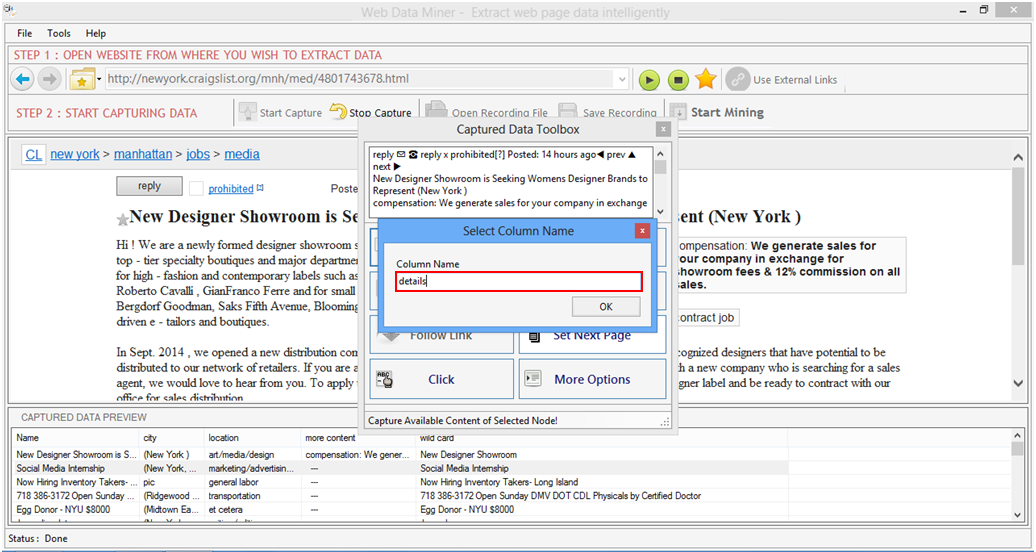The height and width of the screenshot is (552, 1036).
Task: Click the gold star bookmark icon
Action: coord(706,79)
